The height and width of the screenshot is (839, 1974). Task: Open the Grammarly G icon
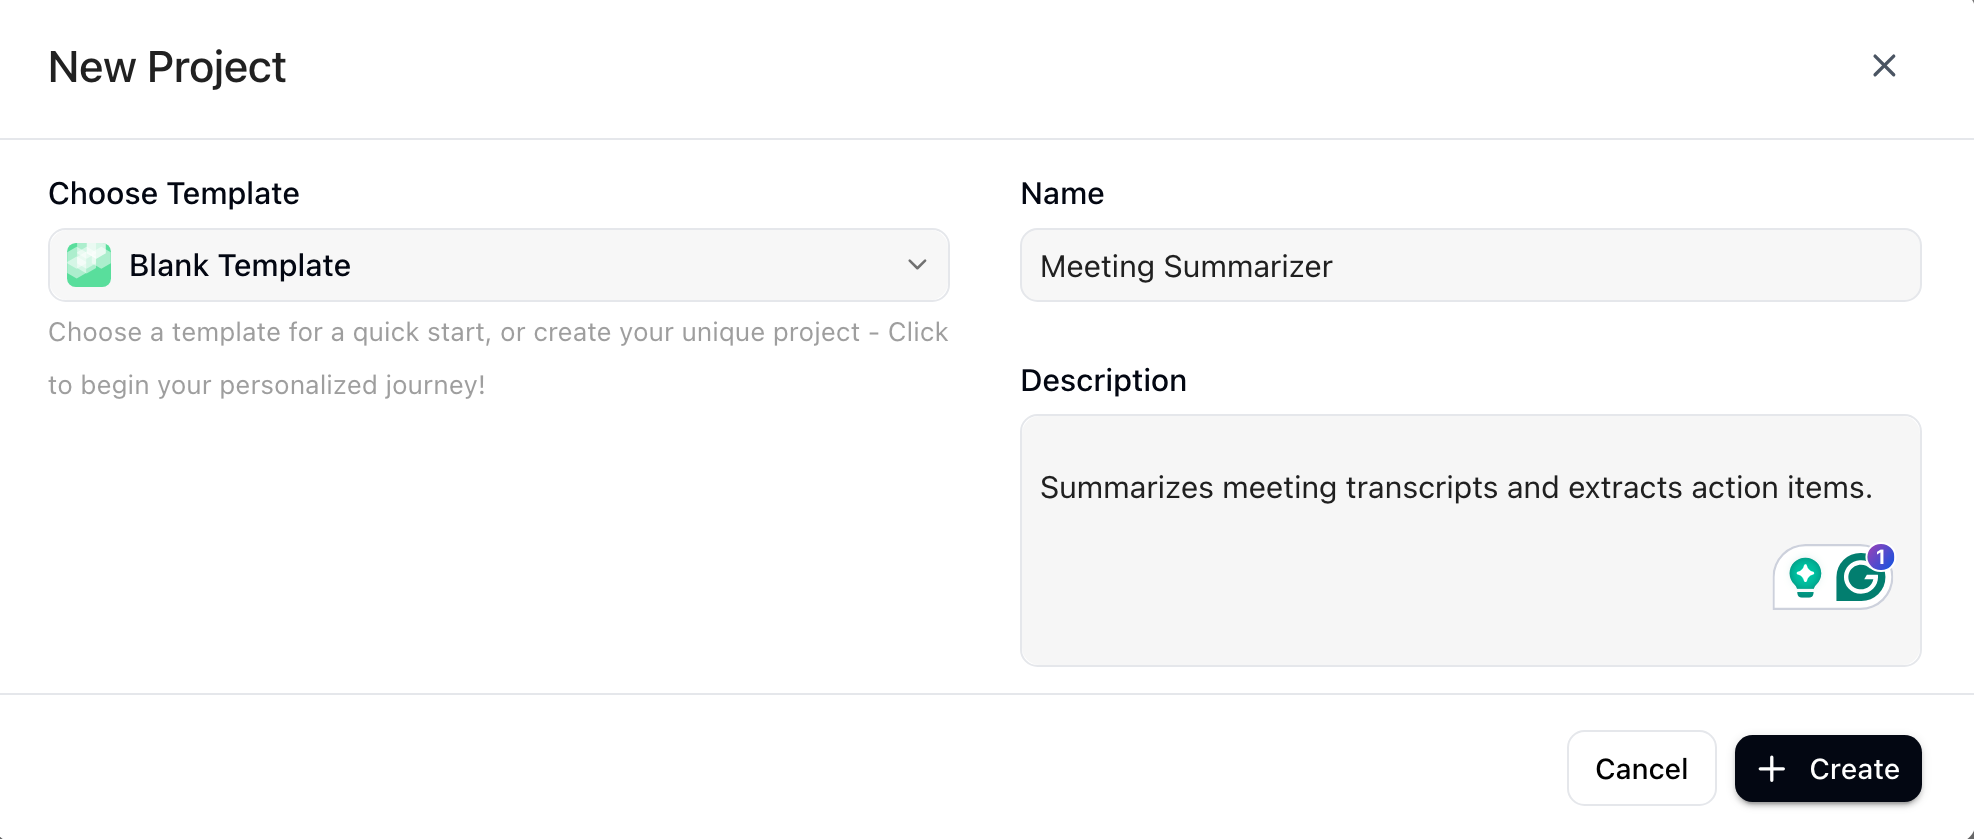(x=1858, y=579)
